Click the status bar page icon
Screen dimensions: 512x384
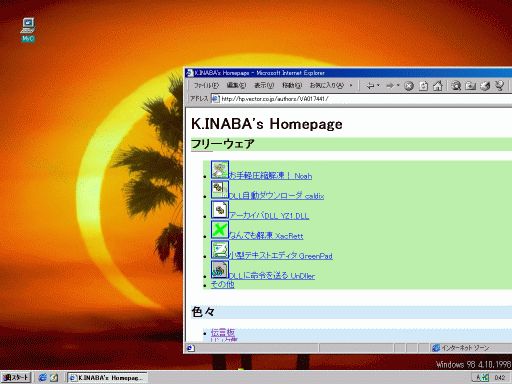coord(190,348)
